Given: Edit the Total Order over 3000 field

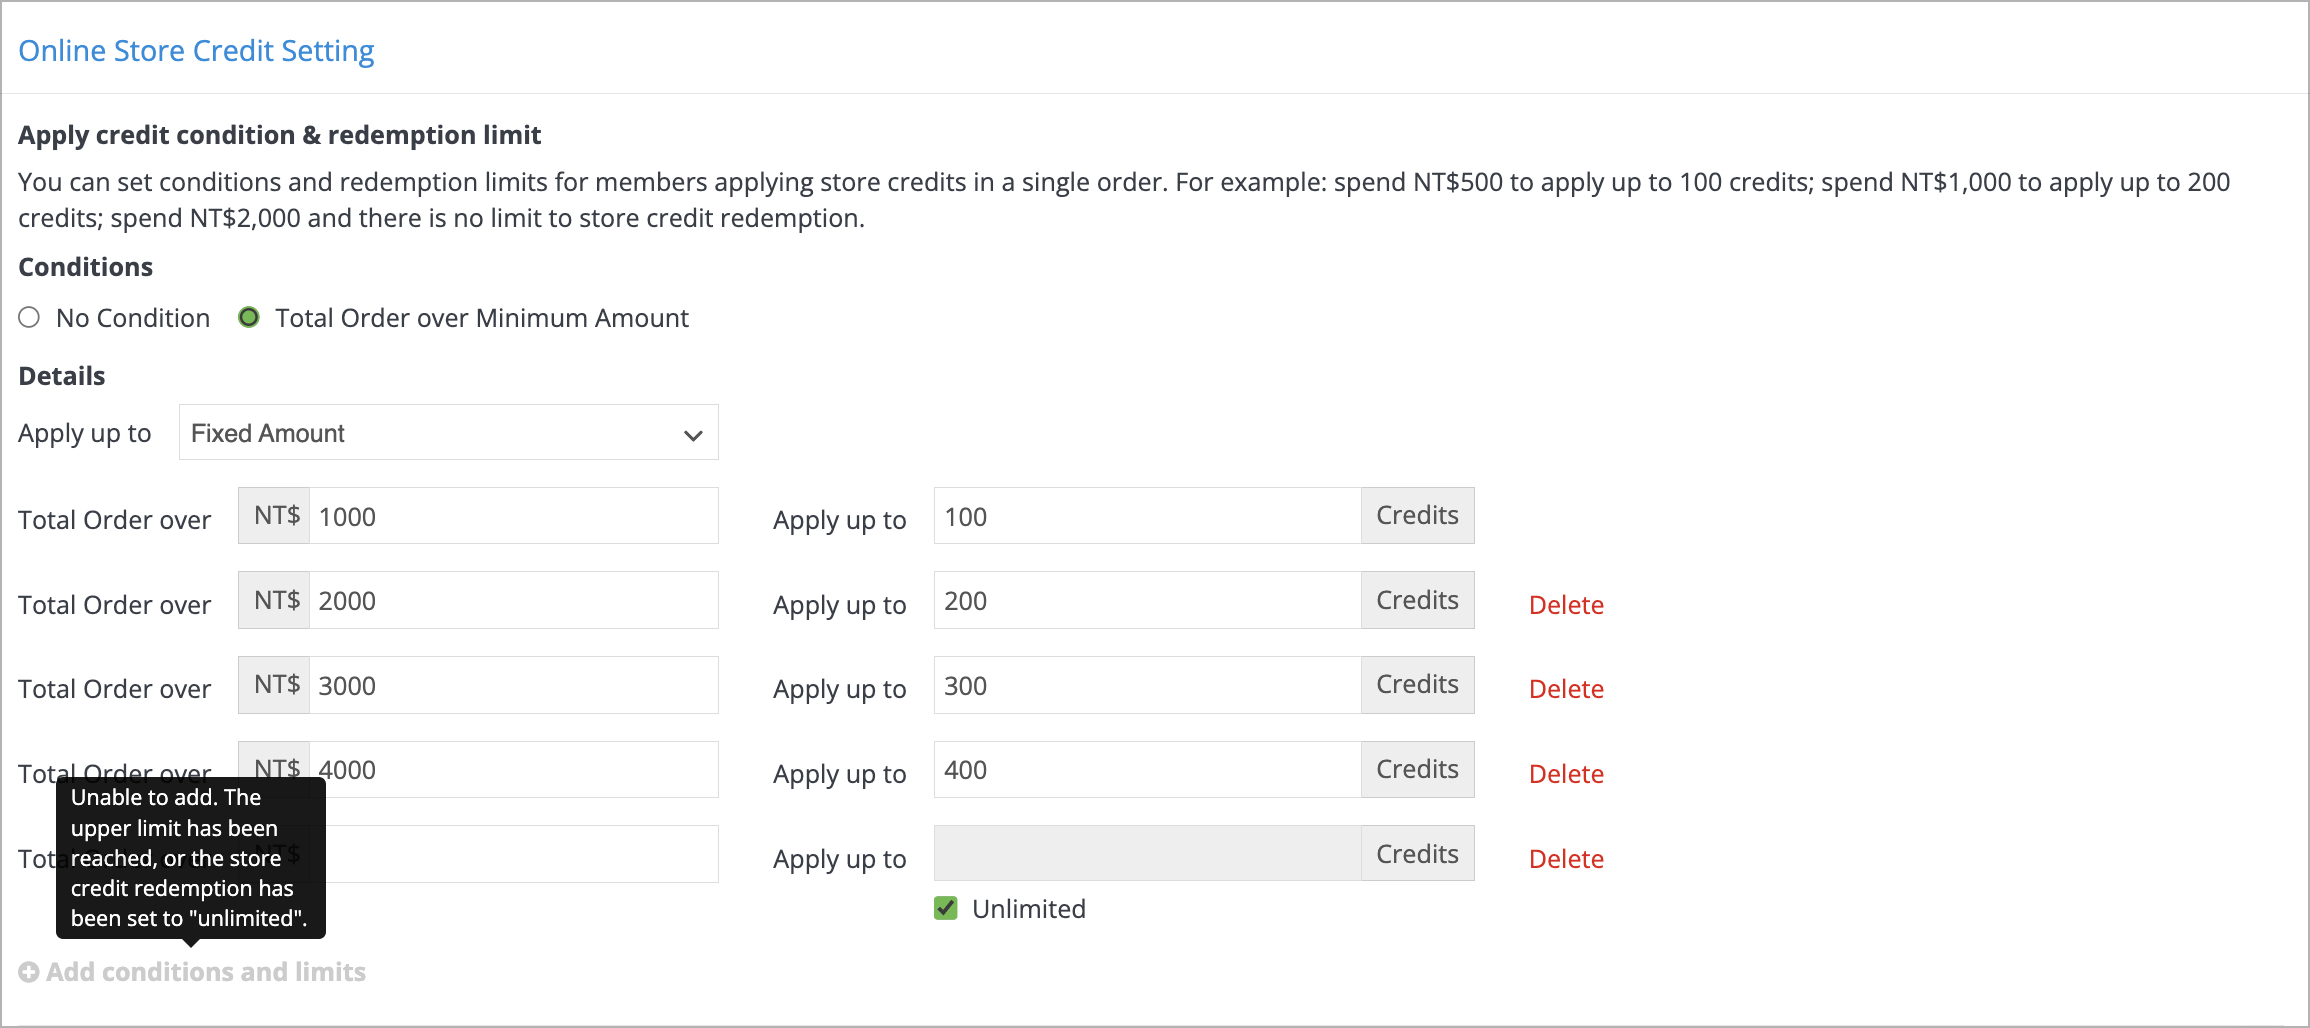Looking at the screenshot, I should [x=513, y=685].
